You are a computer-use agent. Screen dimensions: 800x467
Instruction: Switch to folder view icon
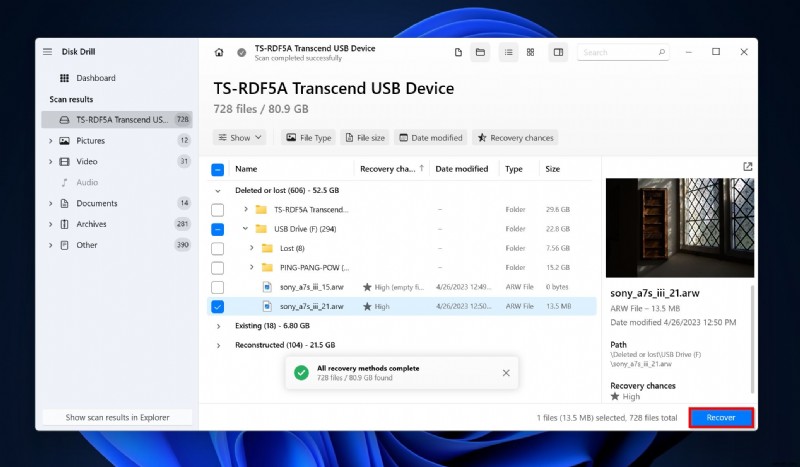(x=480, y=52)
